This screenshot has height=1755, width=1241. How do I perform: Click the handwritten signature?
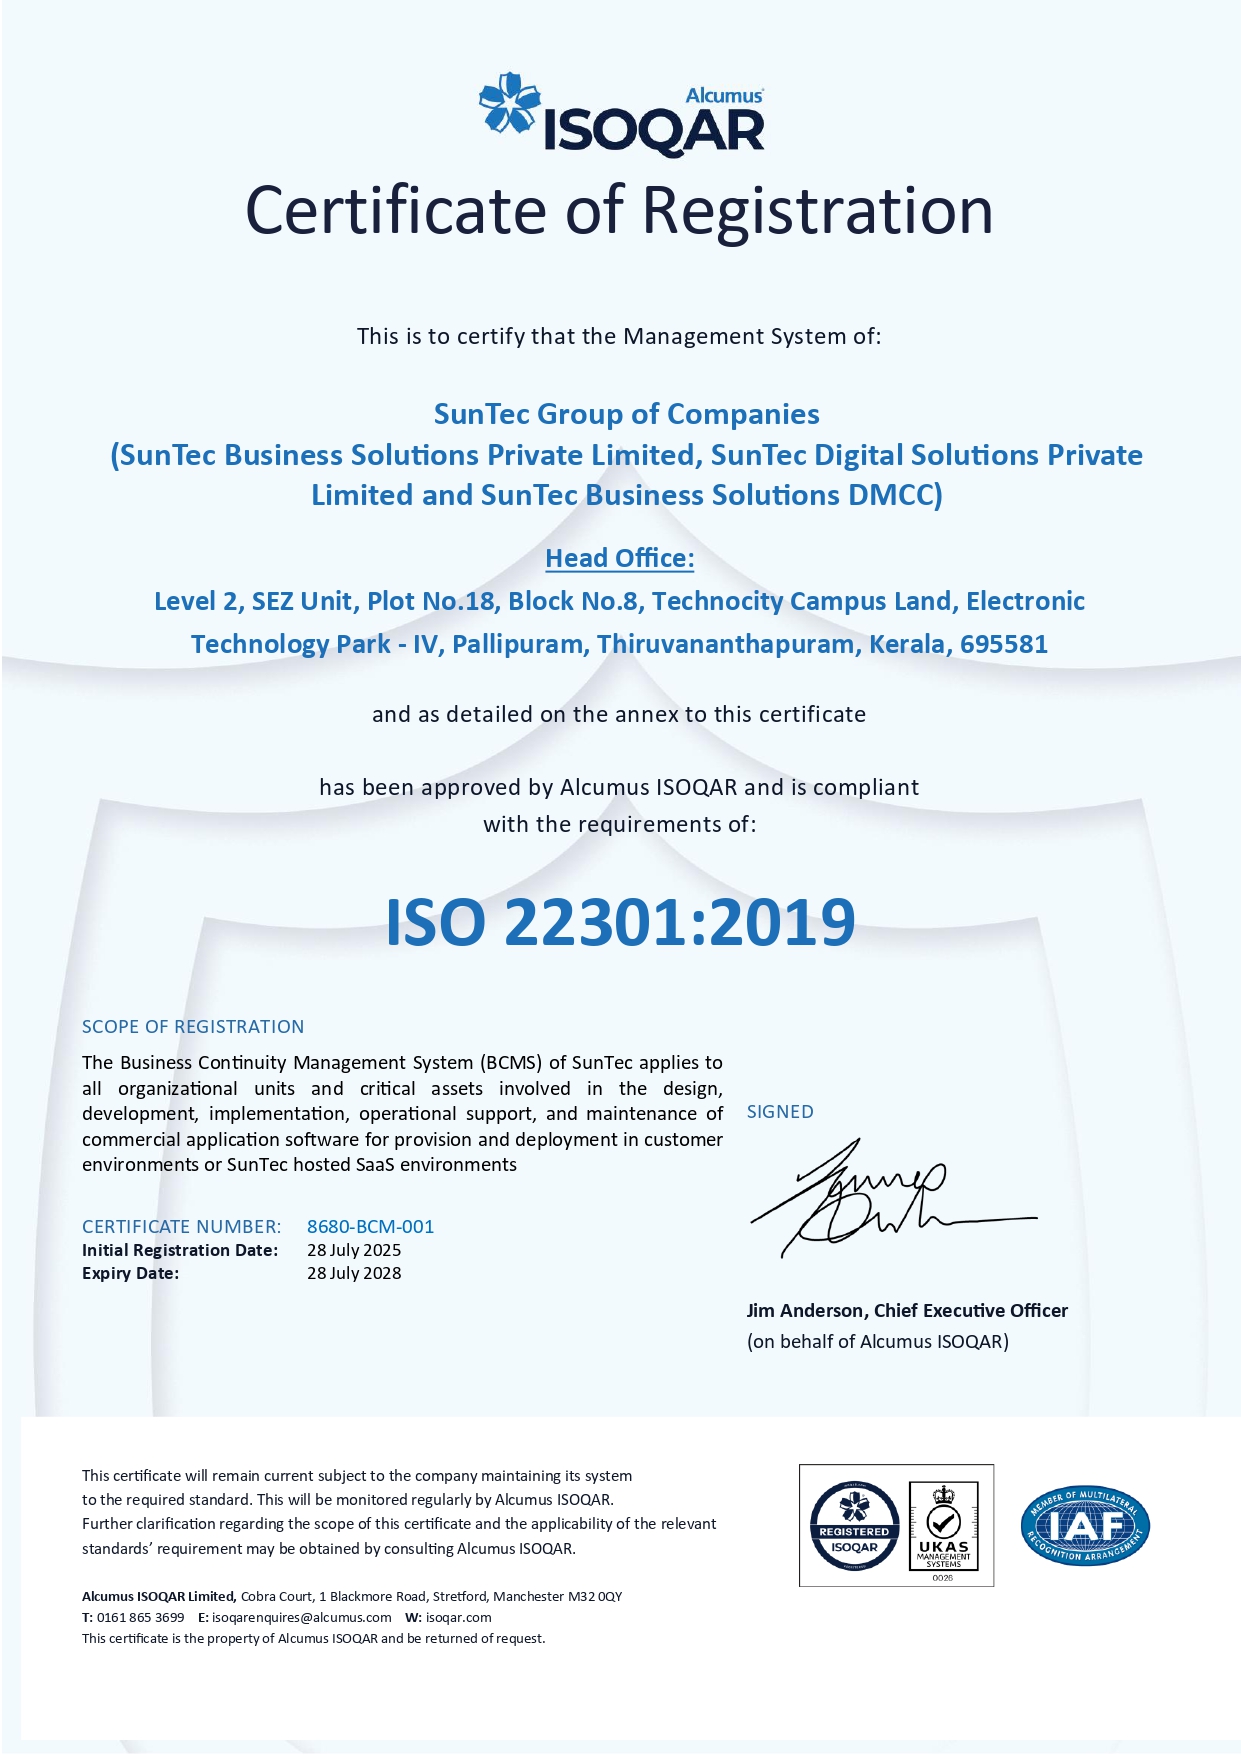880,1200
